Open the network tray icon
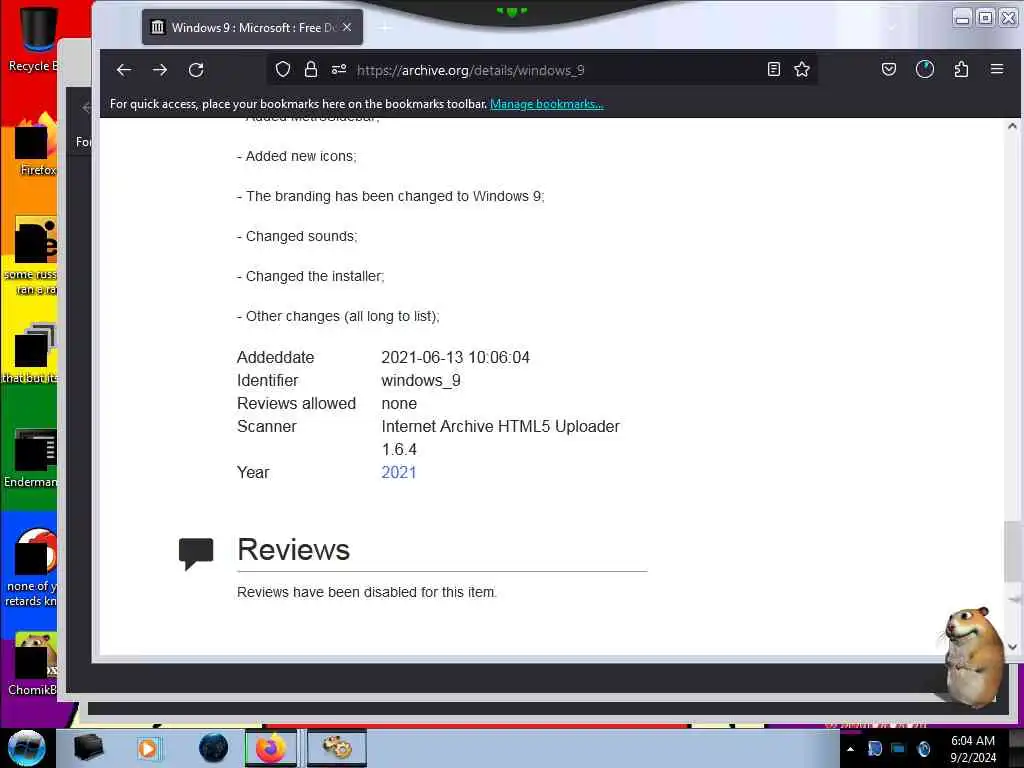This screenshot has height=768, width=1024. (899, 748)
